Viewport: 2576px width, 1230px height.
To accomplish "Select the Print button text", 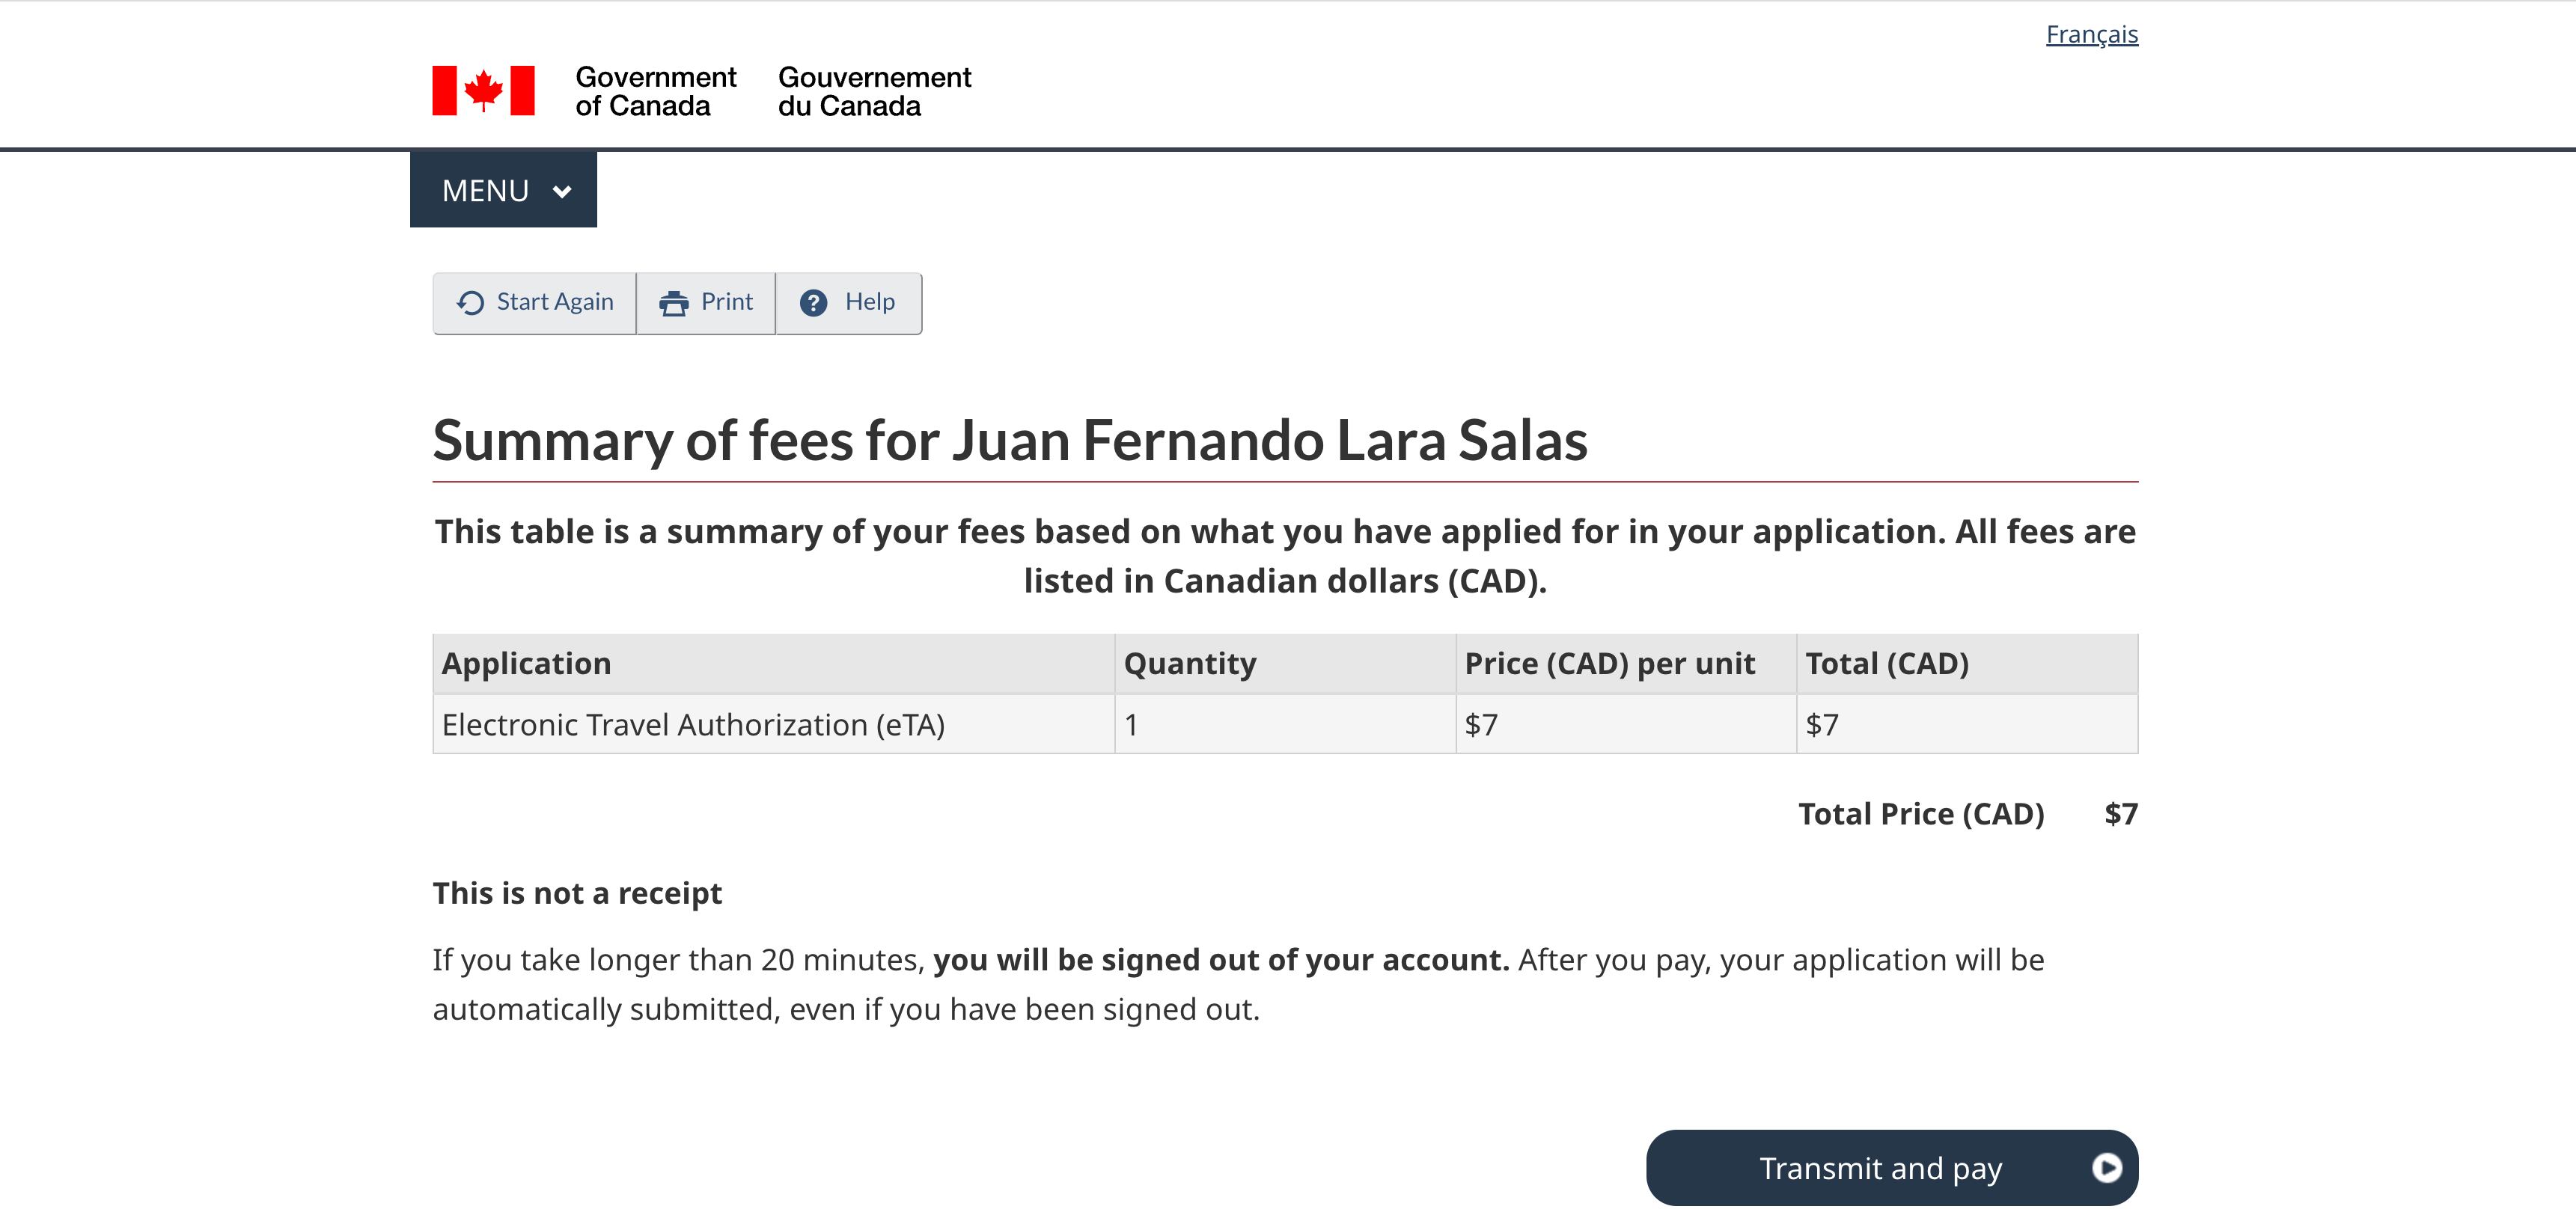I will point(727,302).
